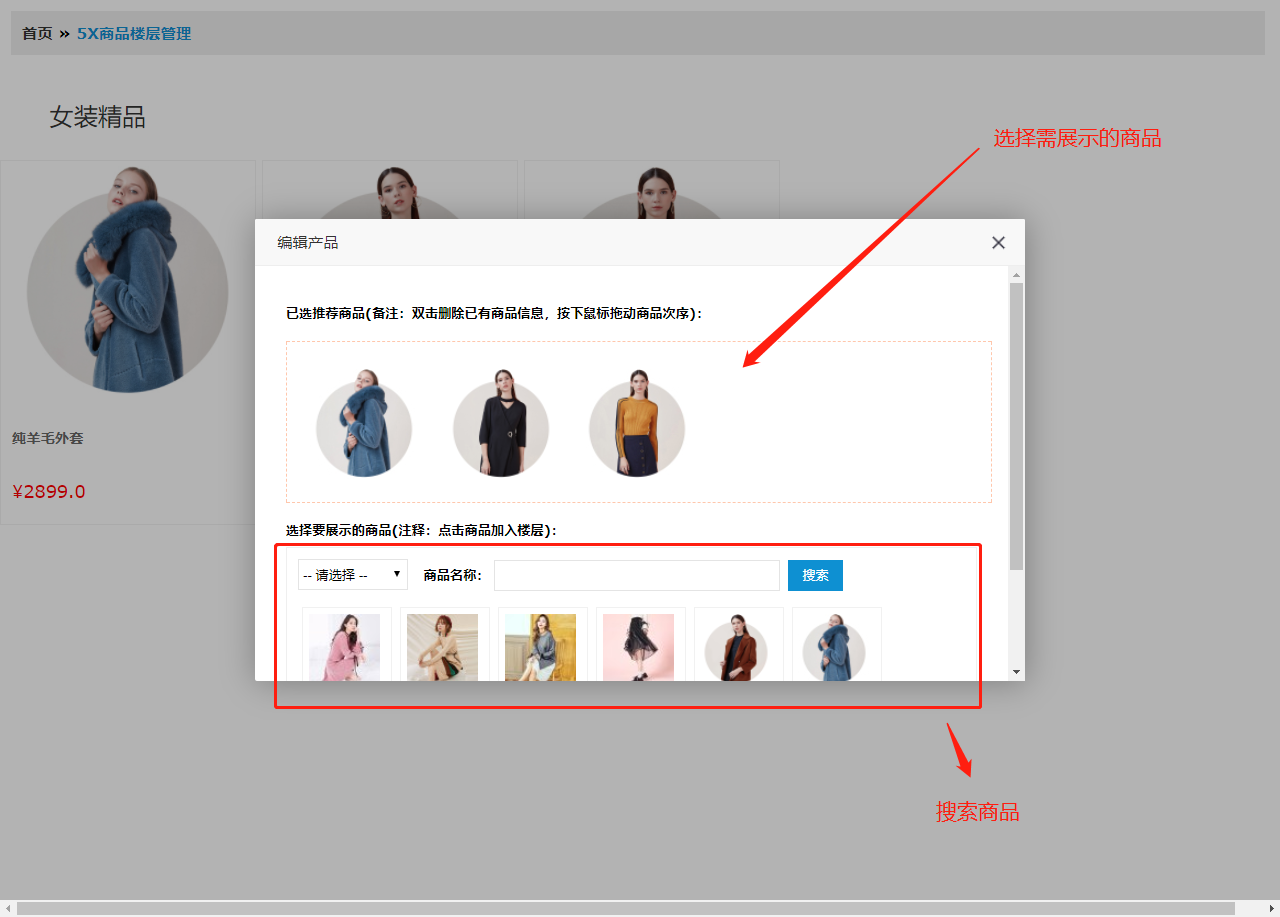1280x917 pixels.
Task: Add the brown coat product thumbnail
Action: click(x=737, y=646)
